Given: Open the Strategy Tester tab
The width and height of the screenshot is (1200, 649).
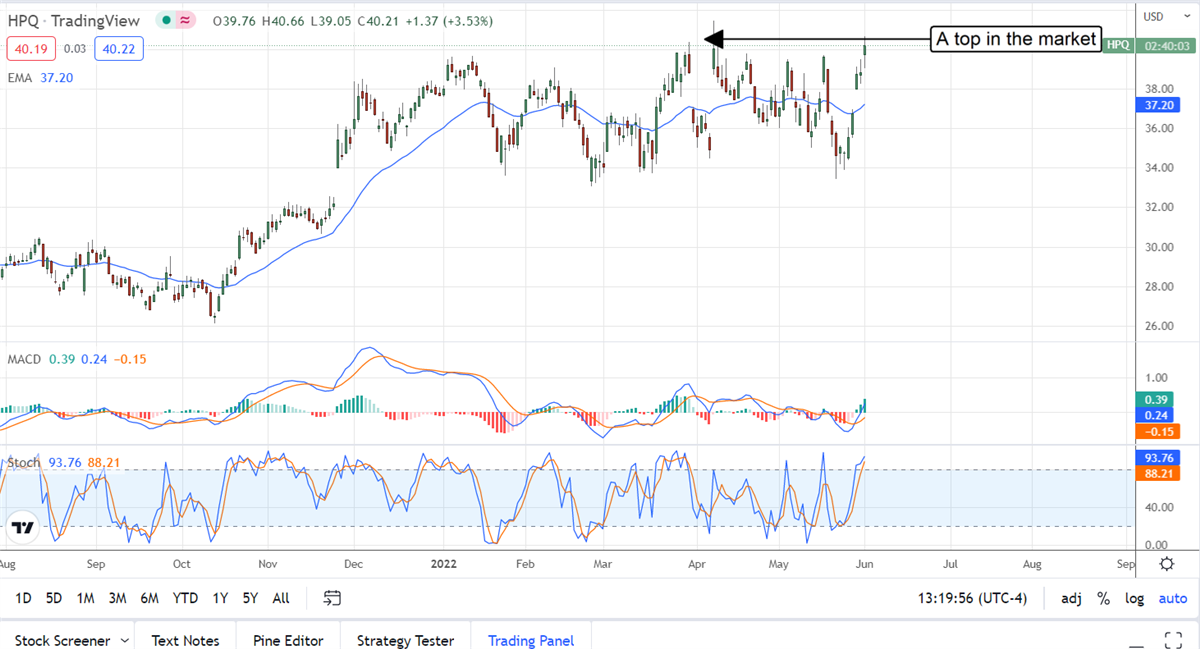Looking at the screenshot, I should click(405, 640).
